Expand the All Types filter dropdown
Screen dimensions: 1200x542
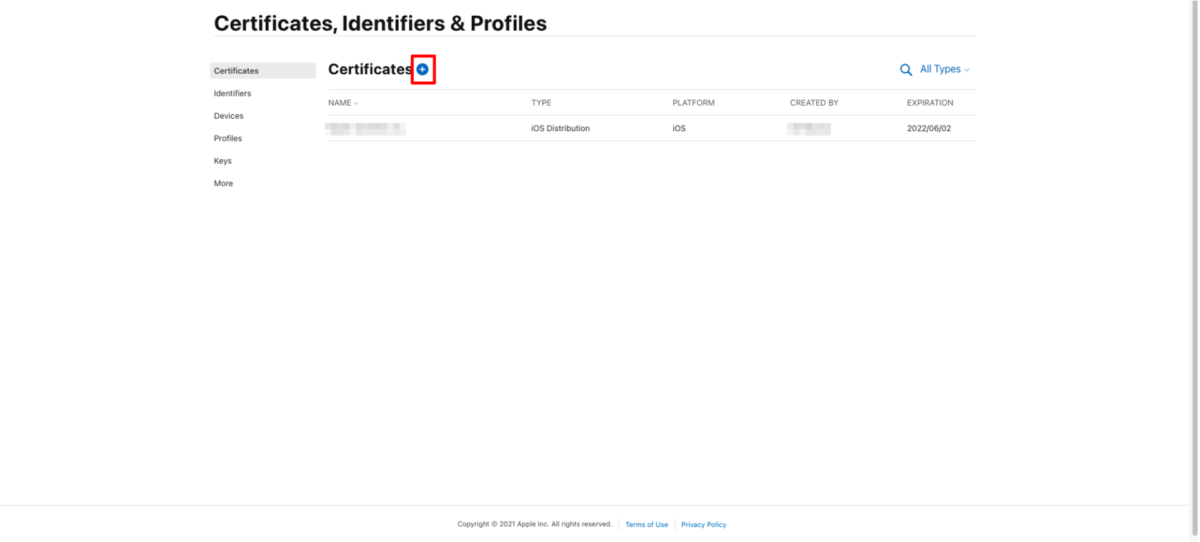coord(945,69)
